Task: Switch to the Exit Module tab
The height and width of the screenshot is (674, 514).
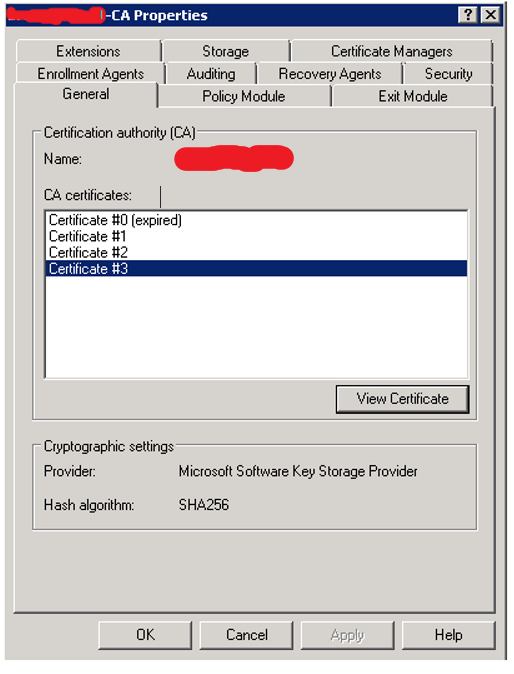Action: pos(413,96)
